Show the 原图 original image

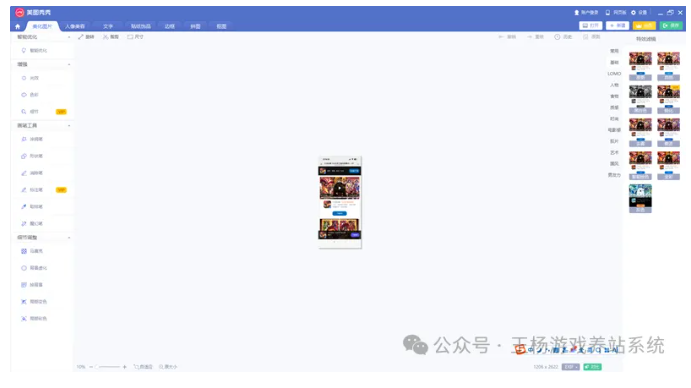(x=591, y=37)
